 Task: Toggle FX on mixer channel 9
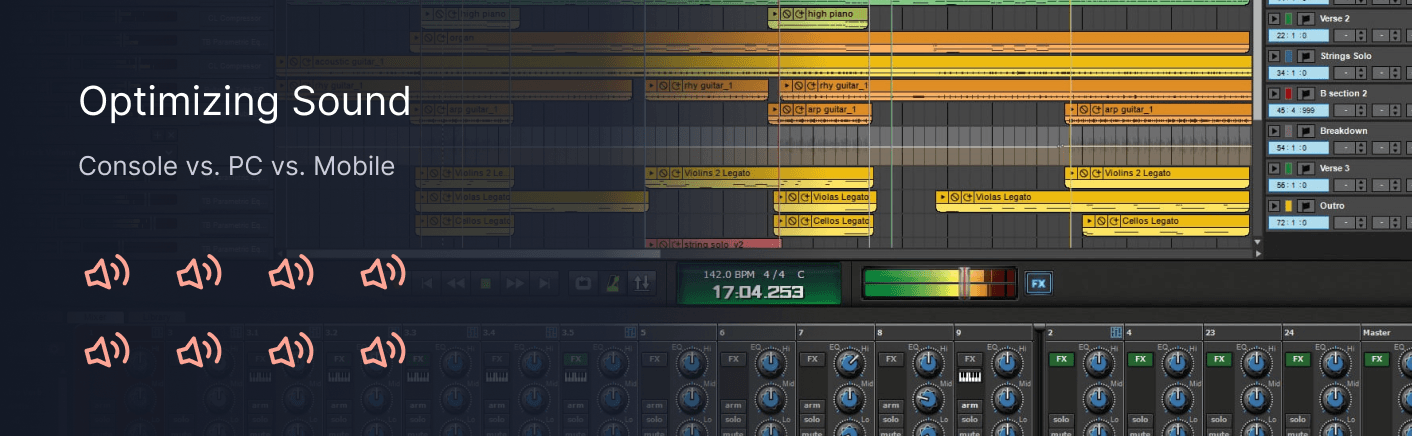coord(969,359)
